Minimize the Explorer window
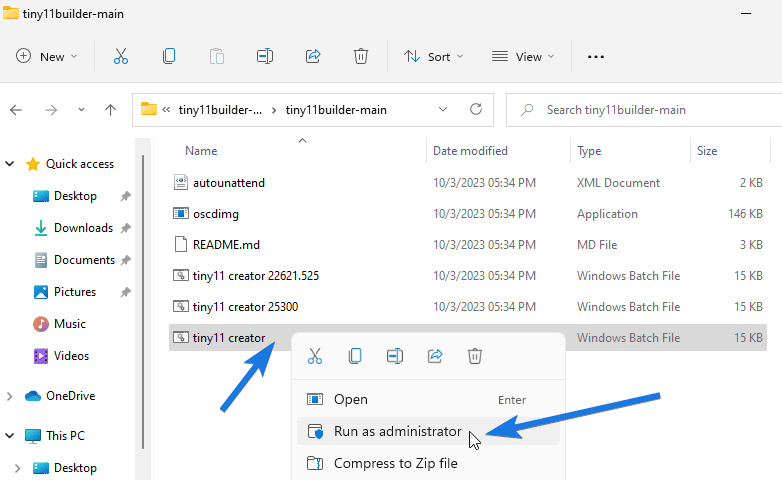Image resolution: width=782 pixels, height=480 pixels. coord(746,13)
